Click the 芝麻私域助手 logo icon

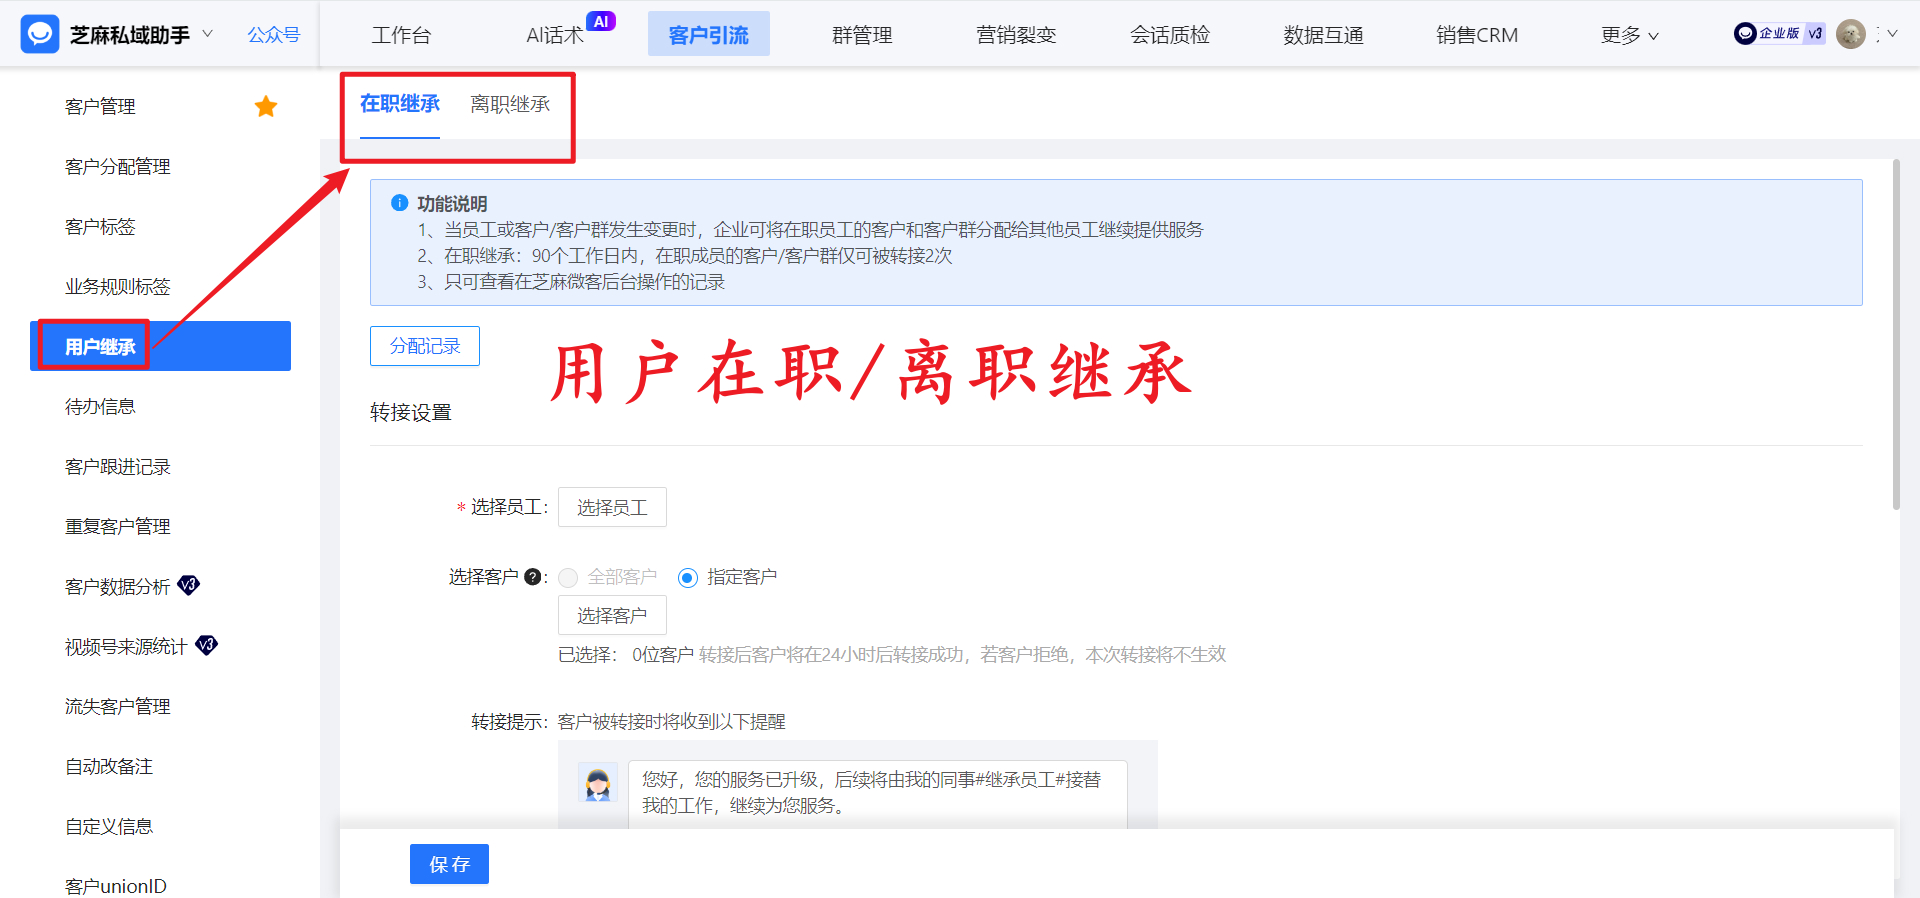pyautogui.click(x=40, y=34)
